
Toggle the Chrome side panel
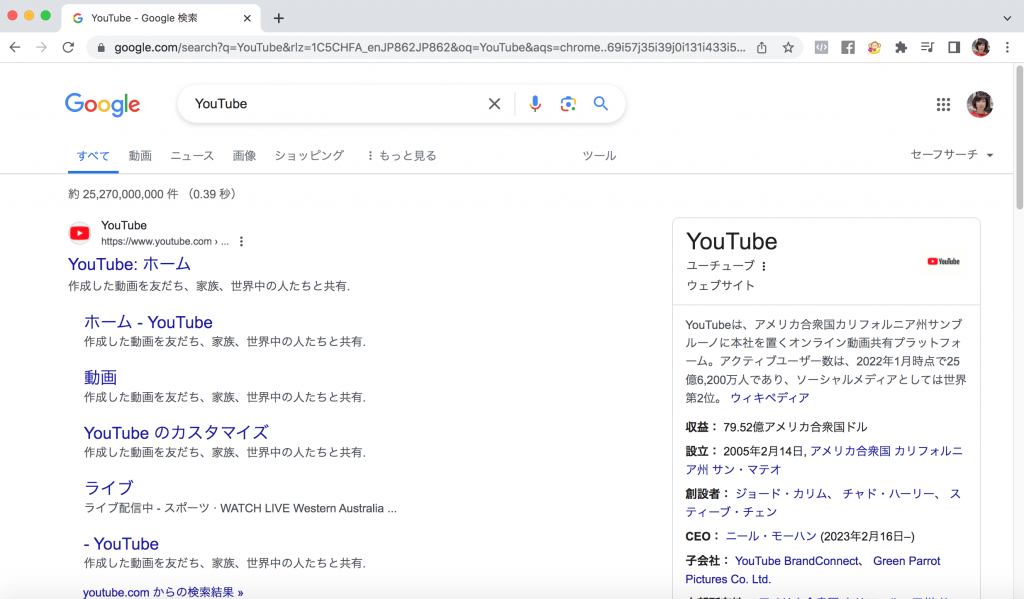pos(954,47)
